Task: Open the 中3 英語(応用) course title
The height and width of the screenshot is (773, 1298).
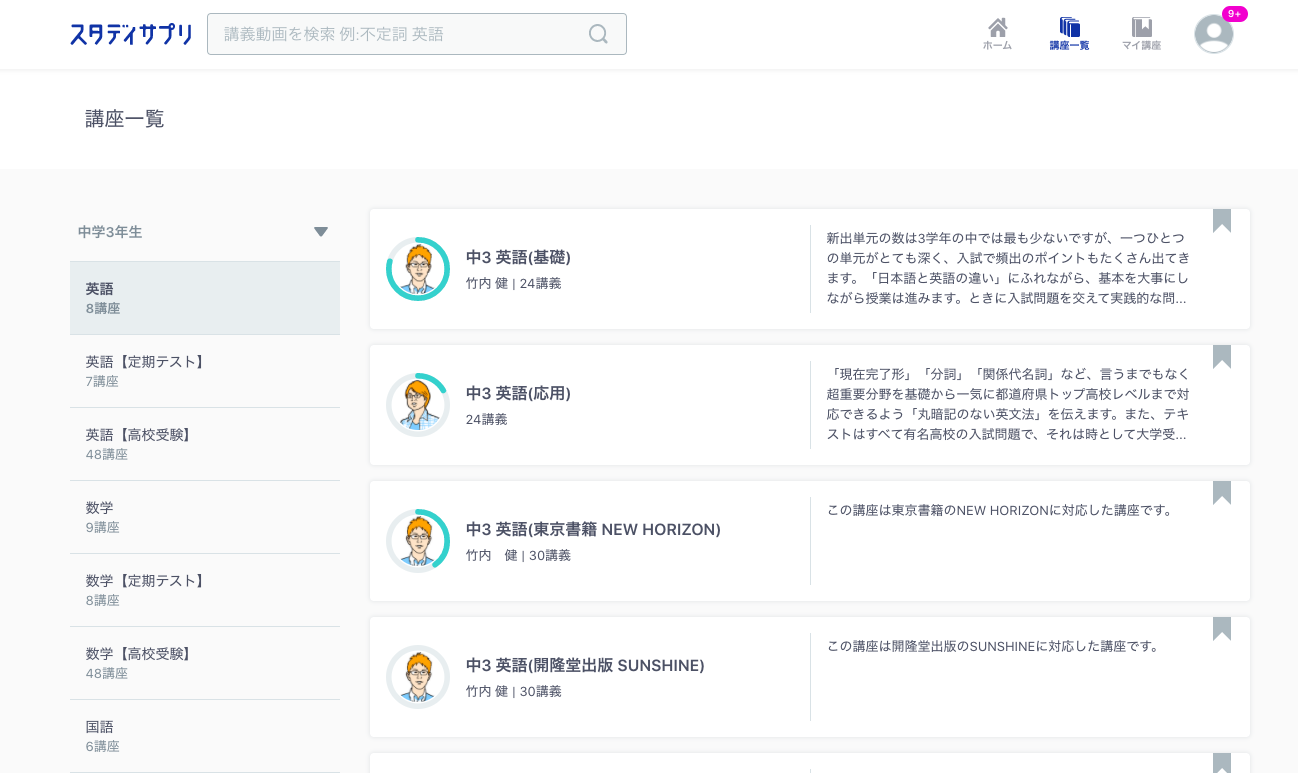Action: click(x=518, y=393)
